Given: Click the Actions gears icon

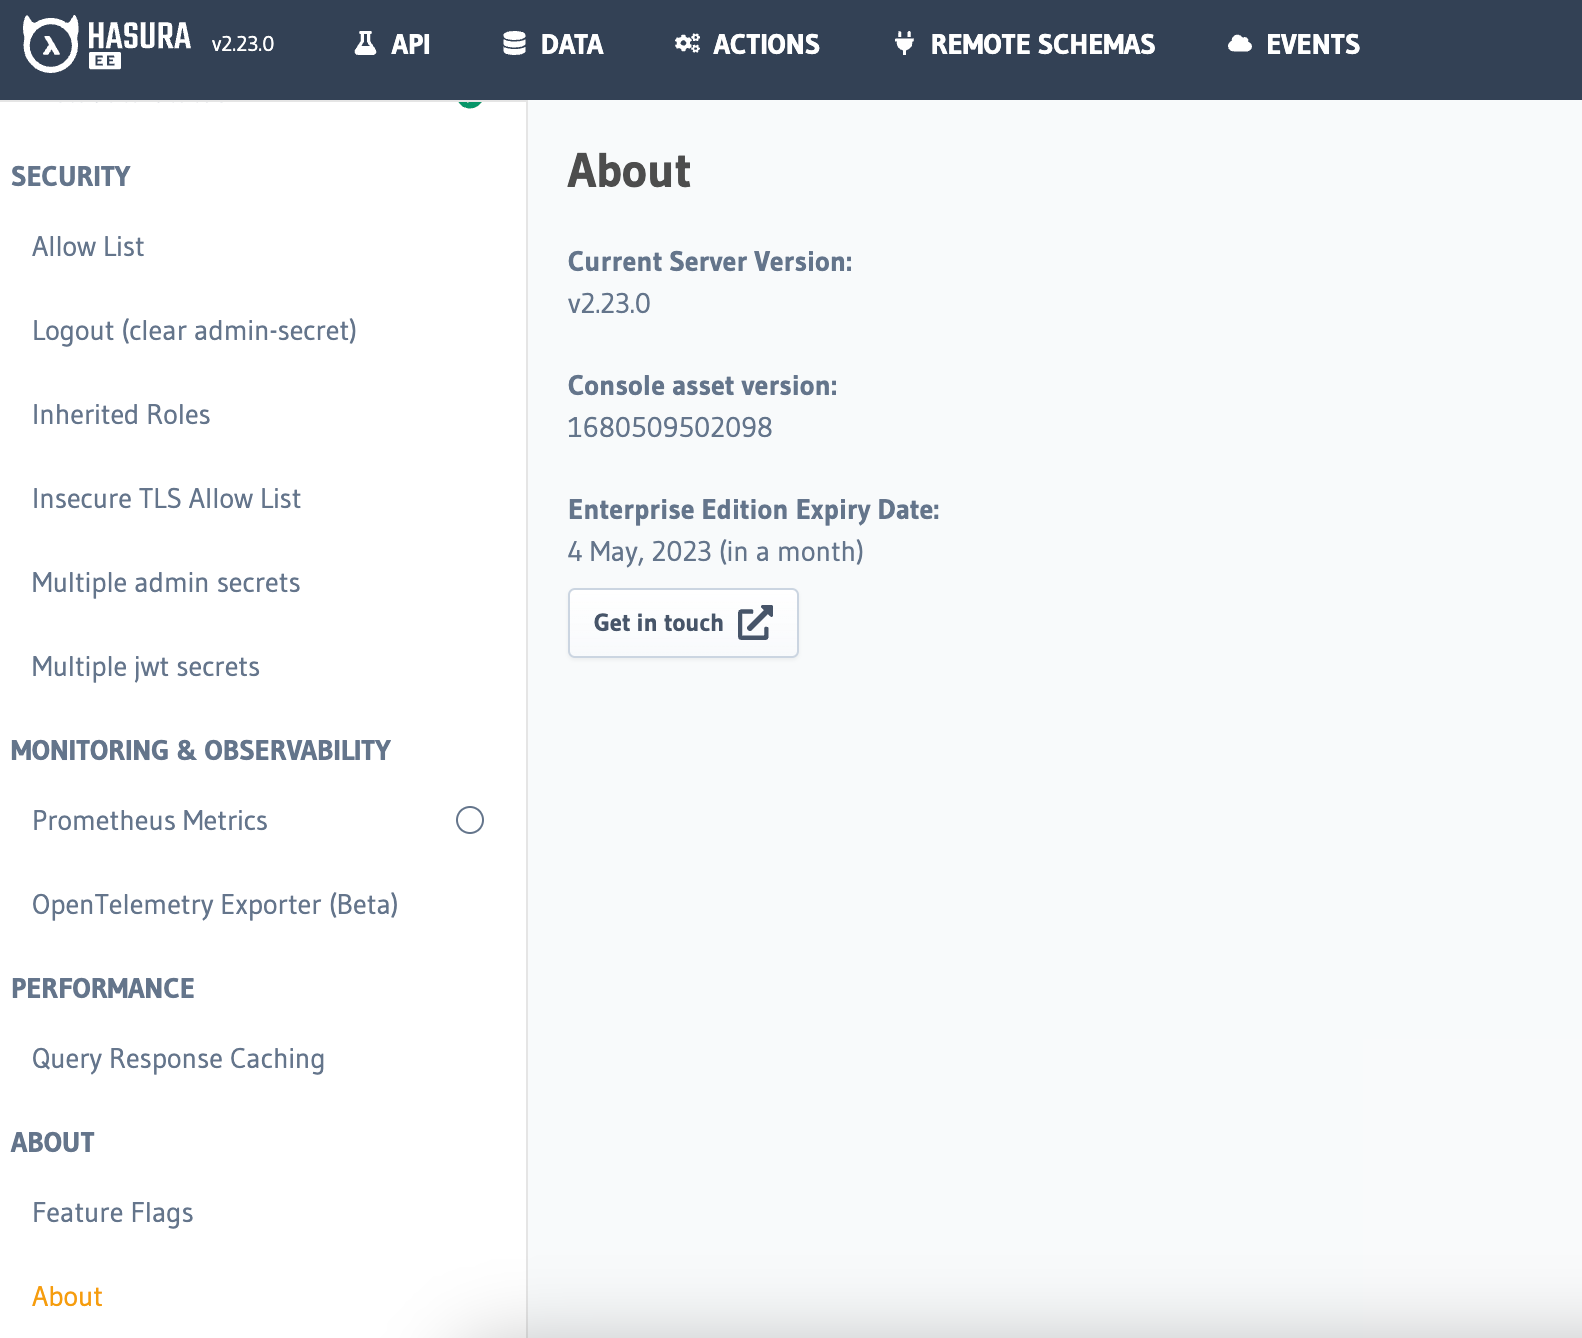Looking at the screenshot, I should pos(687,44).
